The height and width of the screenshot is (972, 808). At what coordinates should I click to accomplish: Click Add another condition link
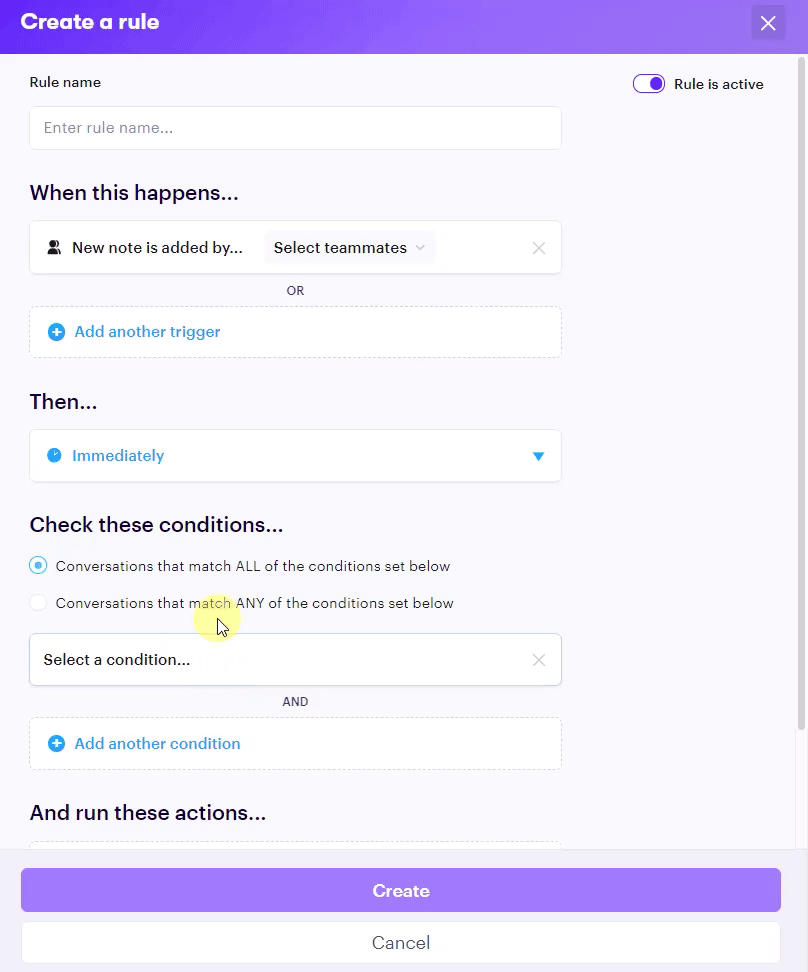[x=157, y=744]
